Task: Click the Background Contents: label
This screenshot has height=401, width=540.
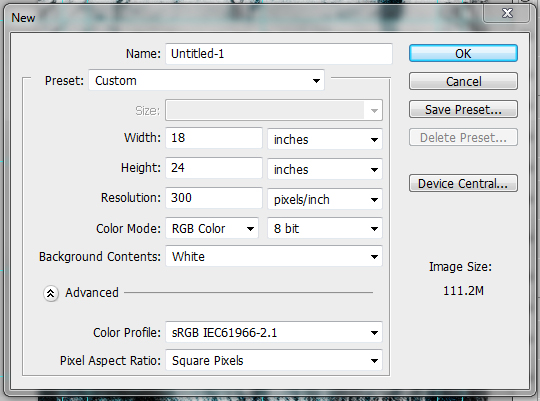Action: [x=100, y=257]
